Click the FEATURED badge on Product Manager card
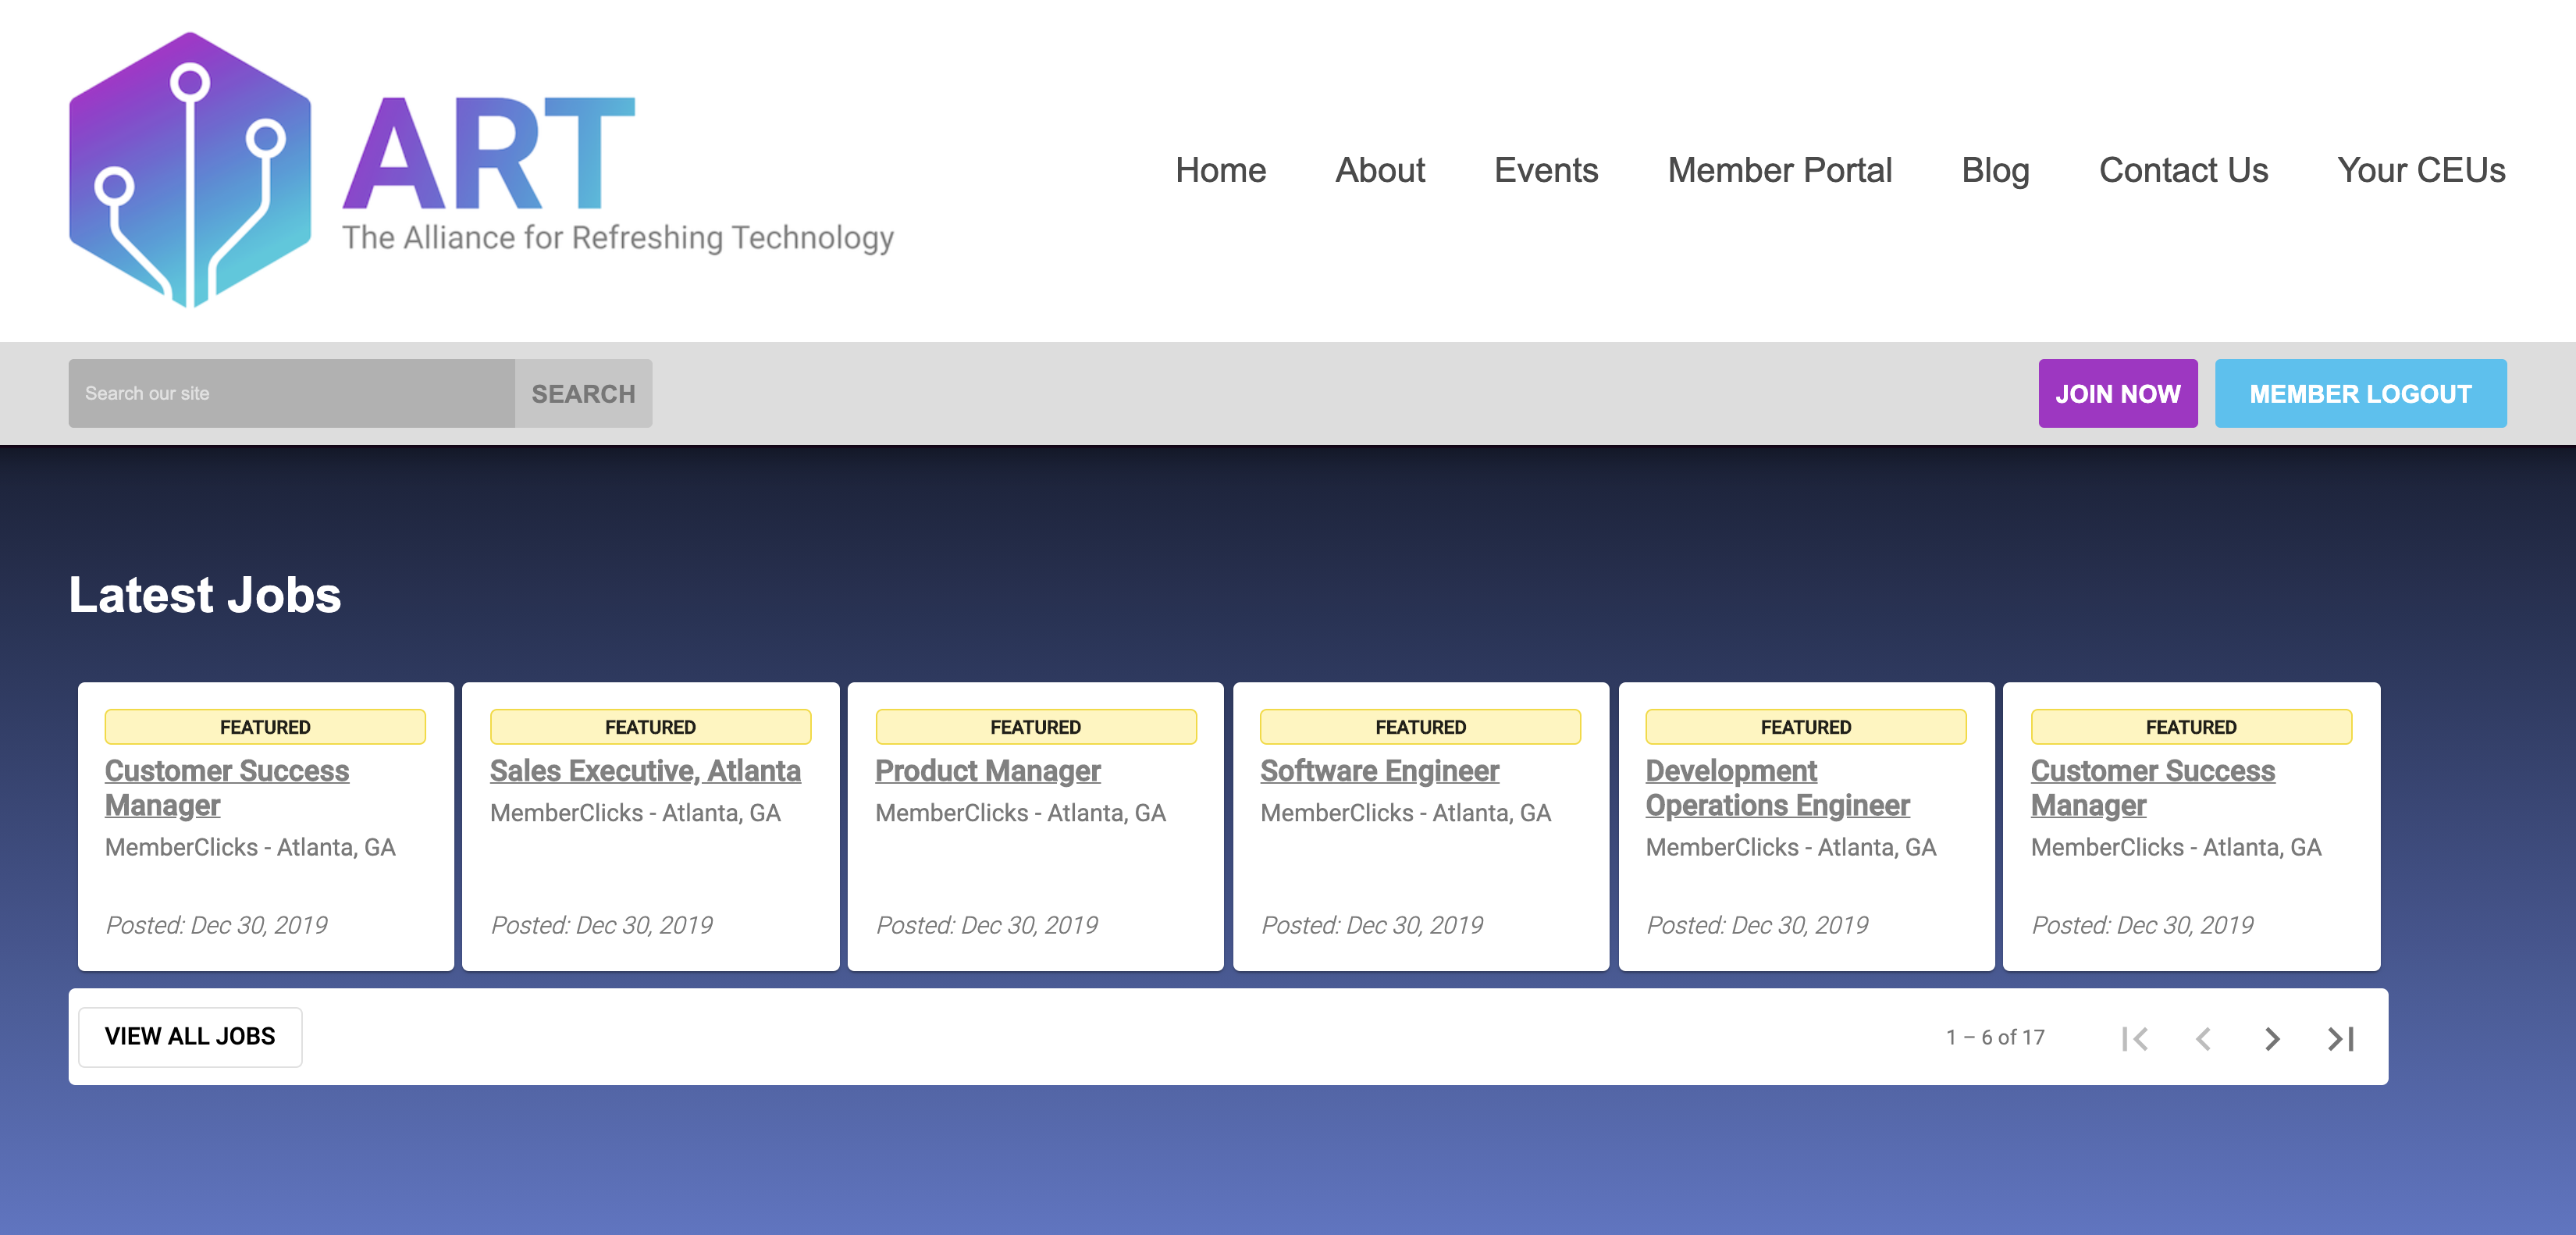The image size is (2576, 1235). tap(1036, 727)
